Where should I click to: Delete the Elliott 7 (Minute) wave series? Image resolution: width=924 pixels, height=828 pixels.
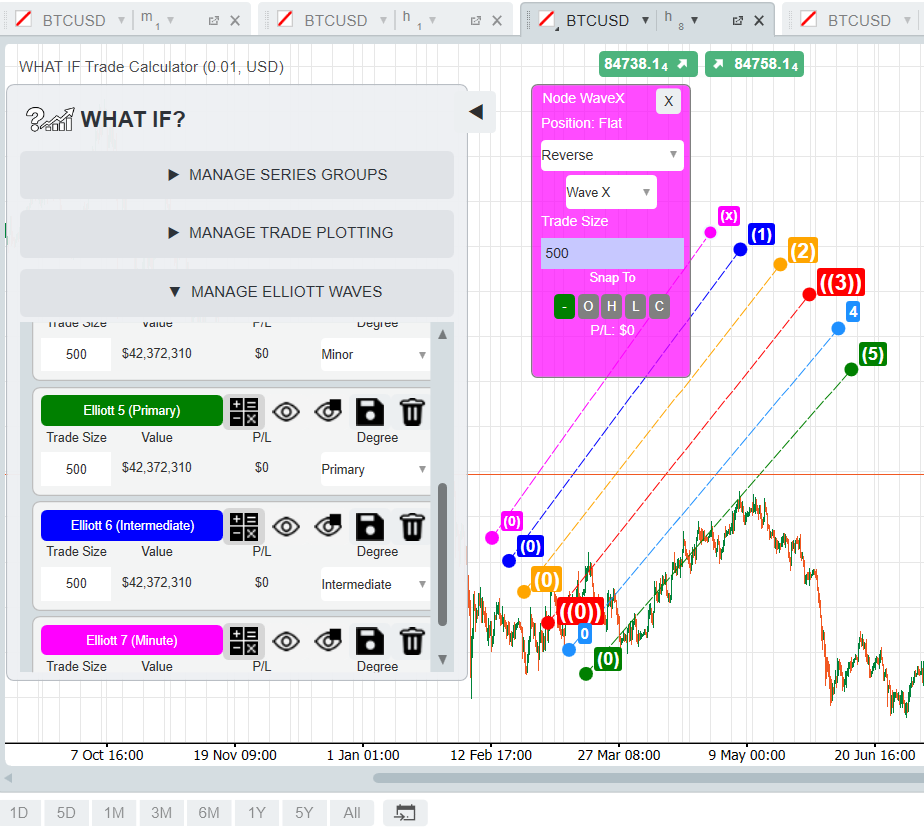point(412,641)
